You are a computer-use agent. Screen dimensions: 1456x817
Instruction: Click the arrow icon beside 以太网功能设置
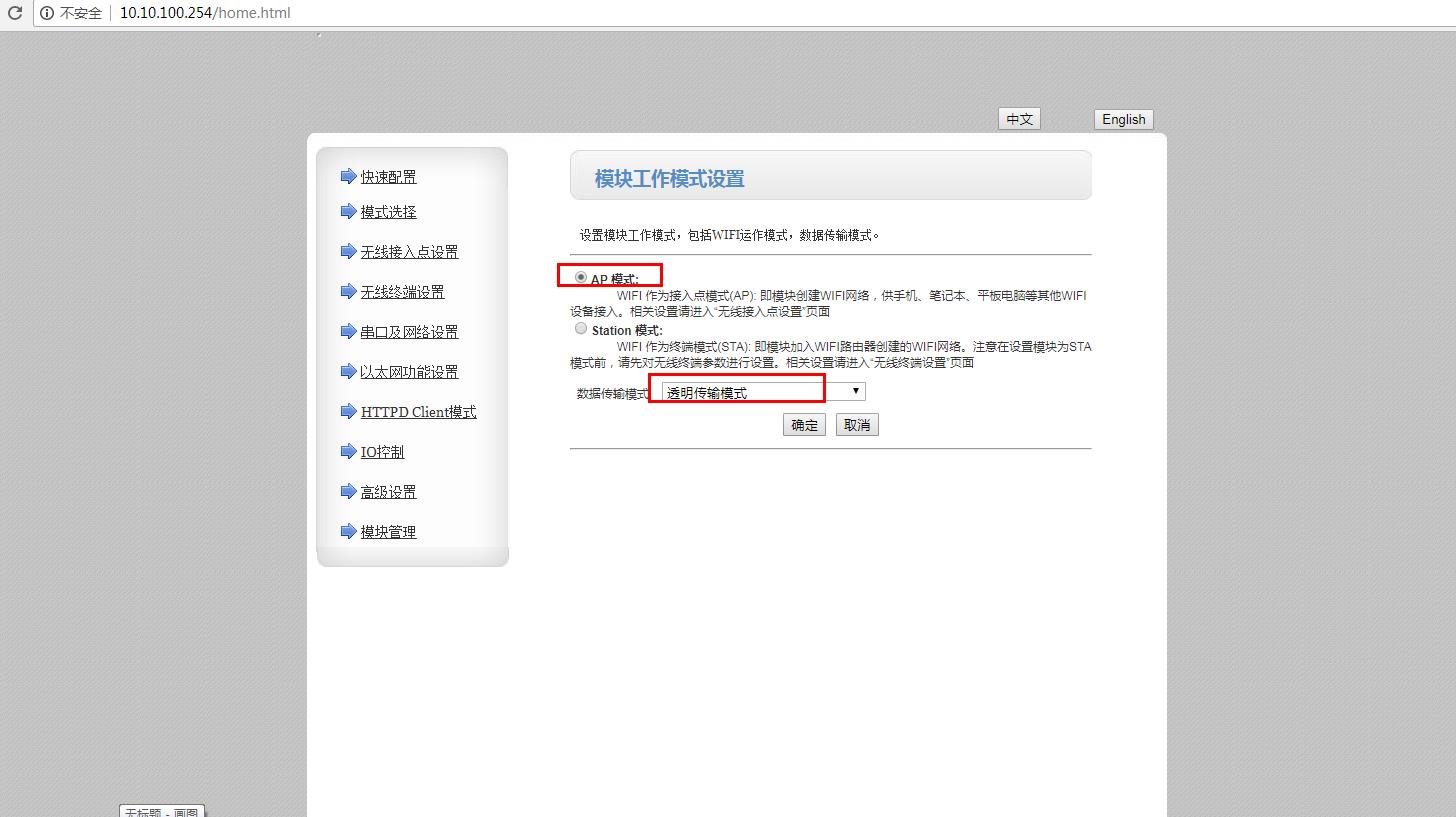click(348, 372)
